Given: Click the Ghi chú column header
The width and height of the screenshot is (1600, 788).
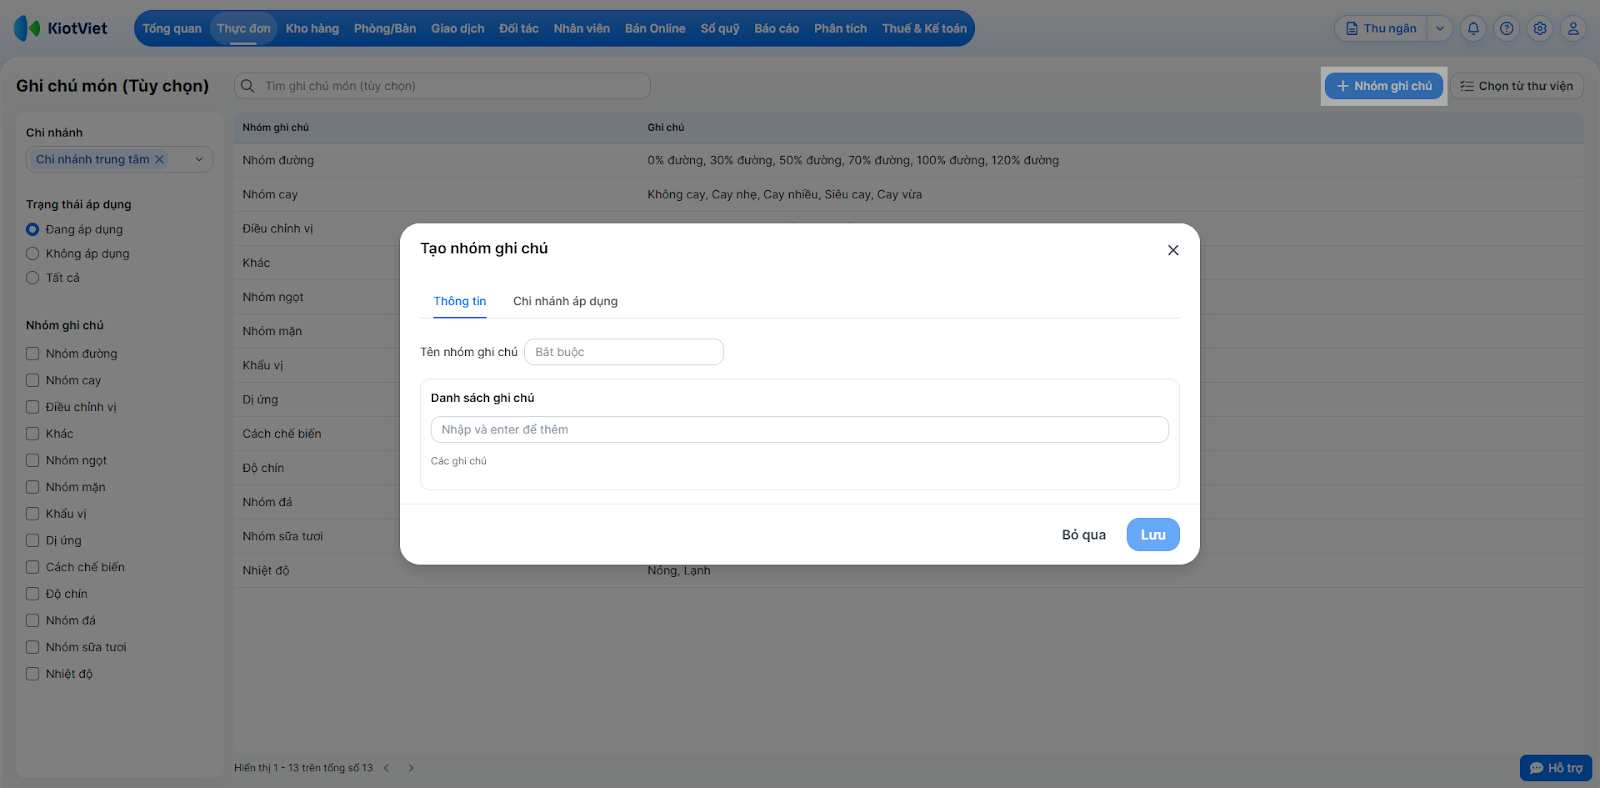Looking at the screenshot, I should click(666, 128).
